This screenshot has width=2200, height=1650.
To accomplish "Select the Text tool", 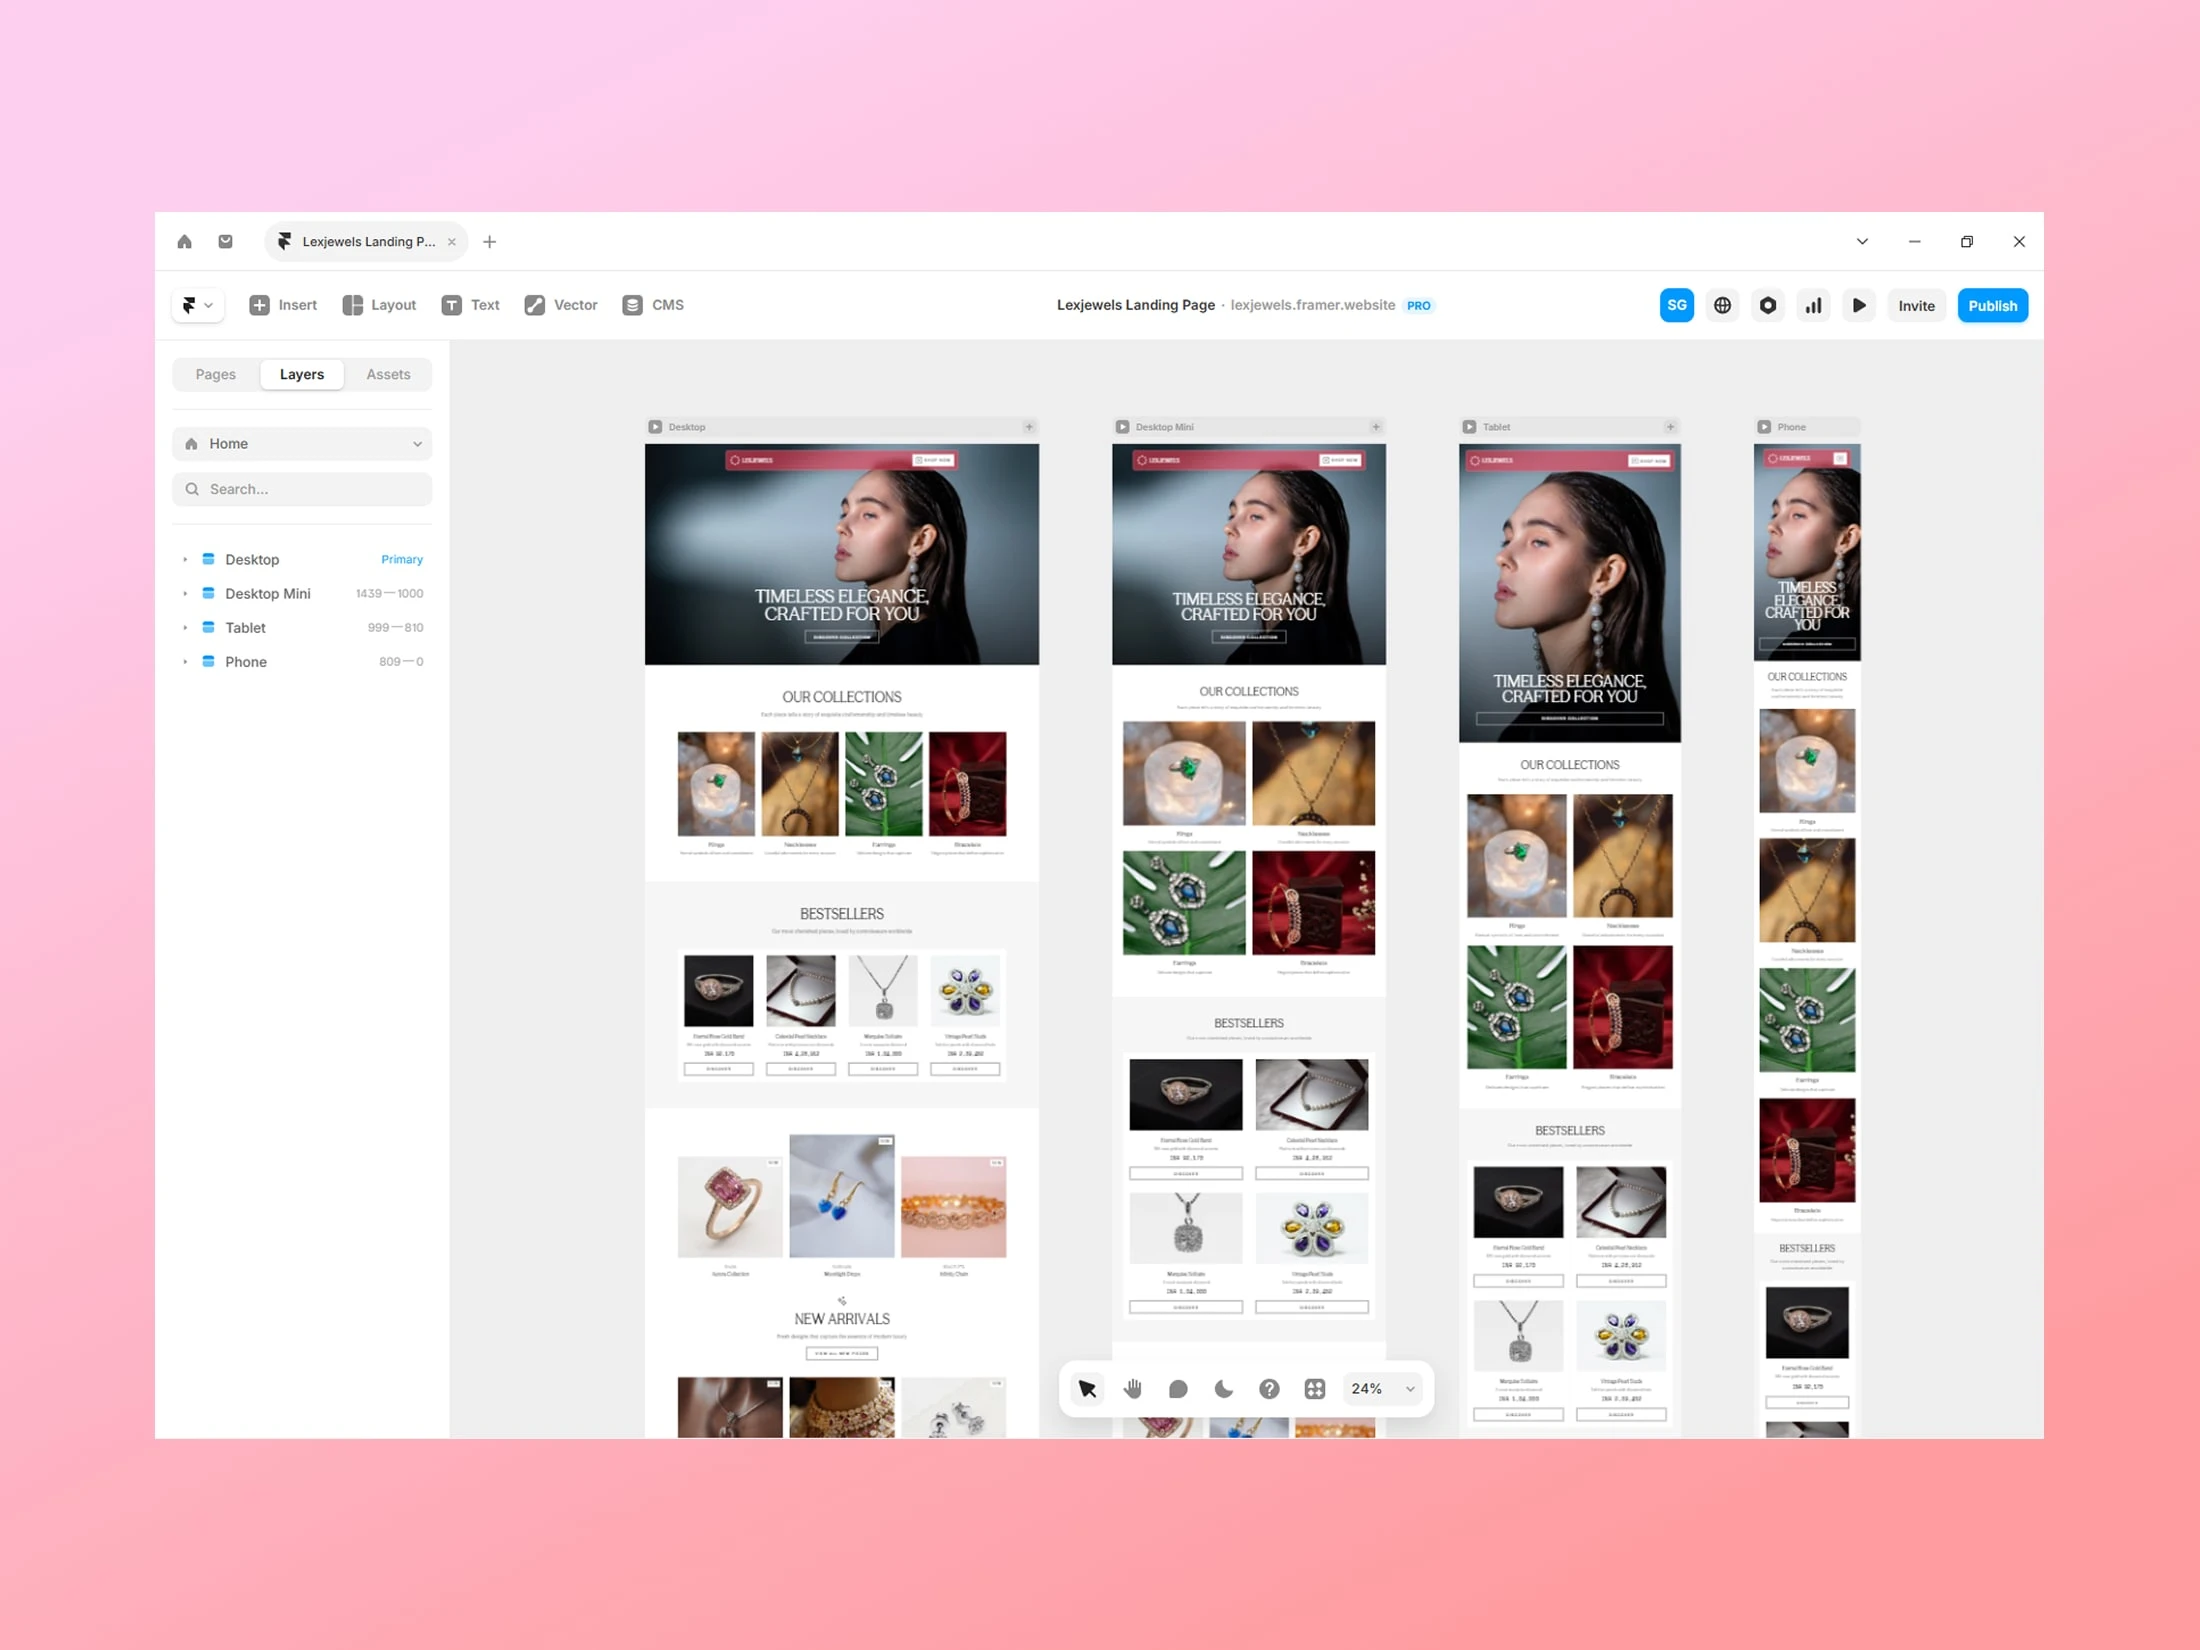I will point(470,305).
